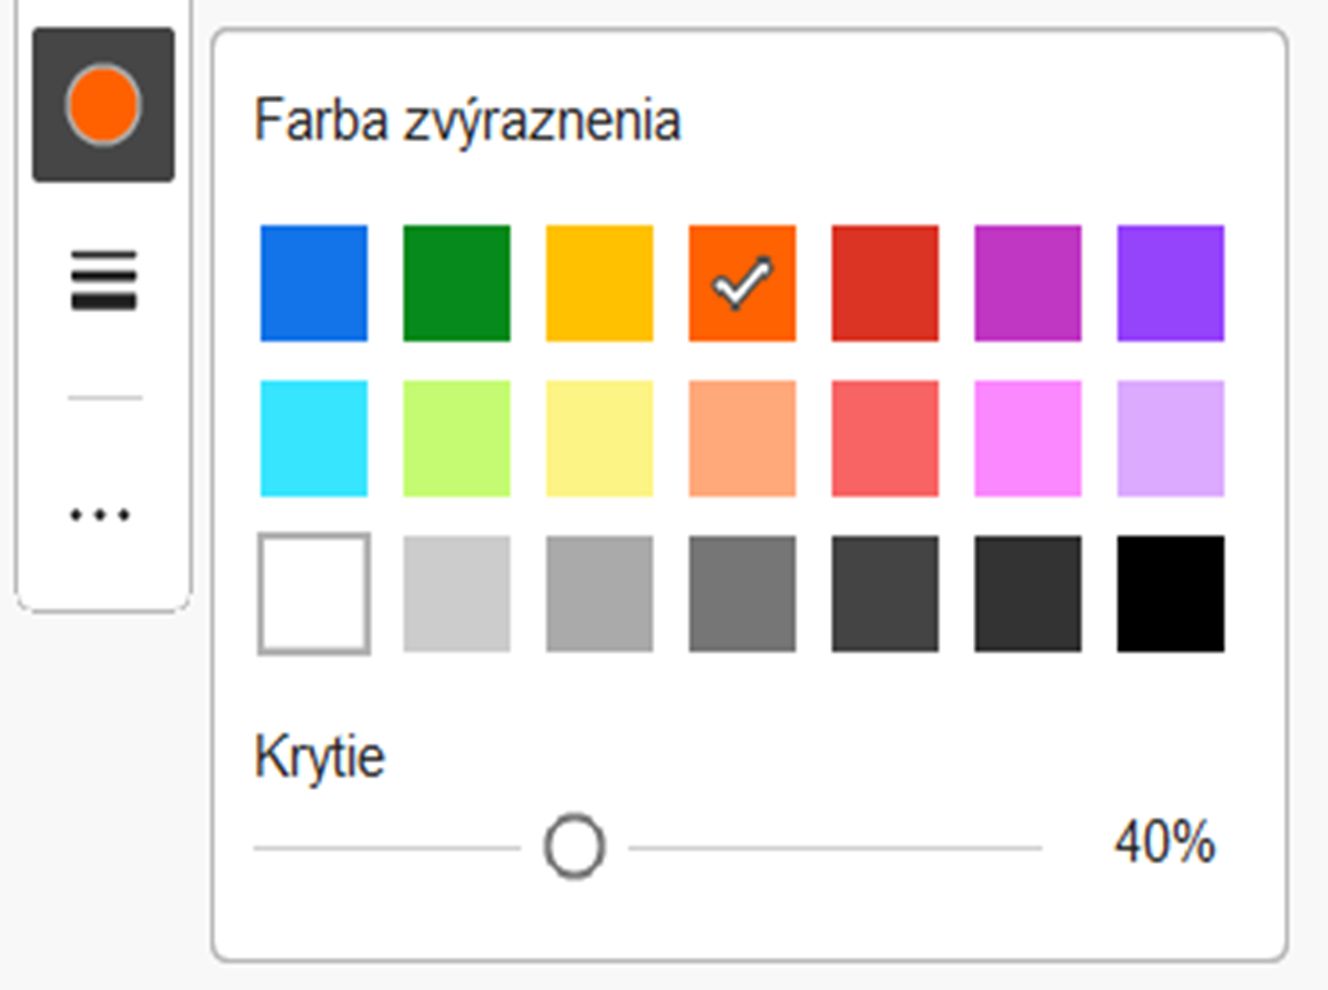Click the 40% opacity value
The height and width of the screenshot is (990, 1328).
click(x=1163, y=845)
